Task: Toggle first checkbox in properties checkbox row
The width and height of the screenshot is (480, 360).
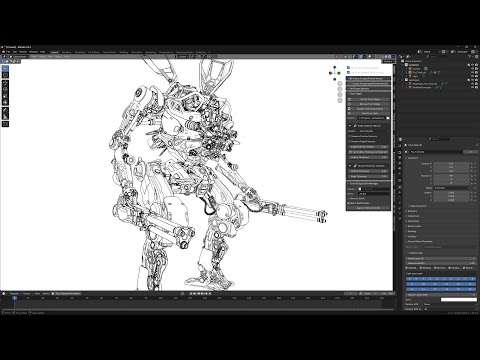Action: coord(407,268)
